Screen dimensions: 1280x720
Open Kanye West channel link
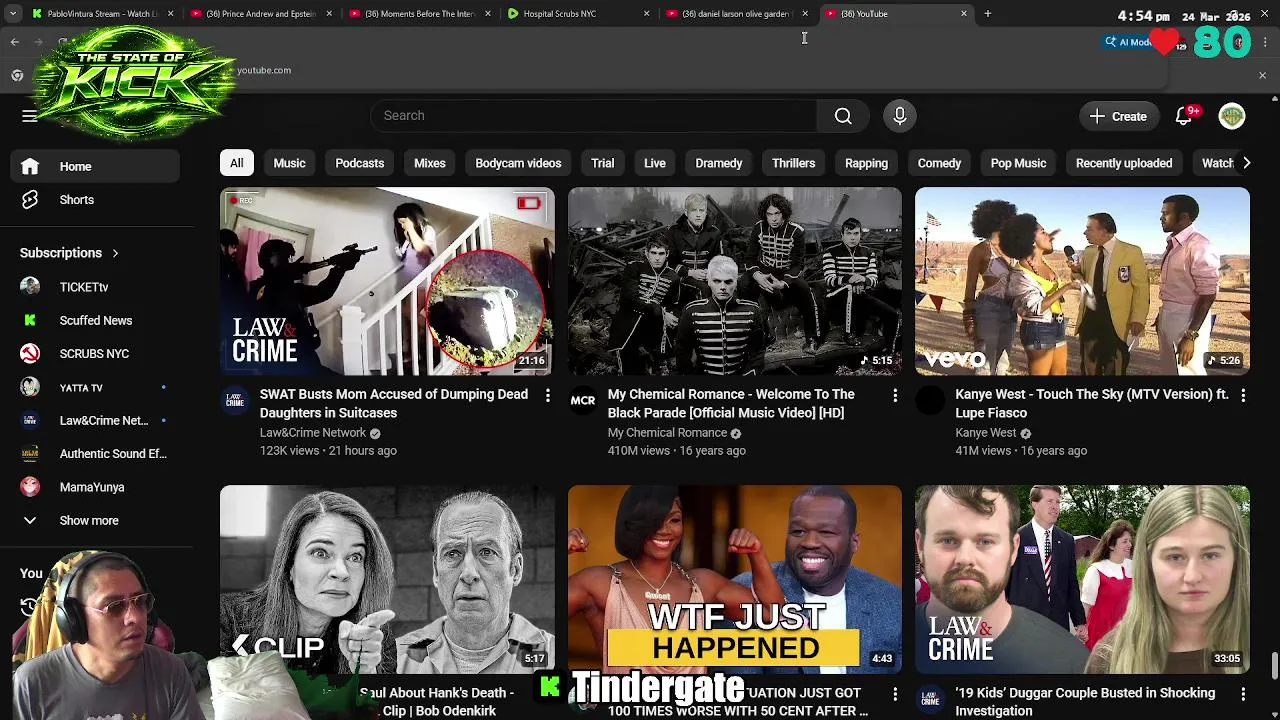point(985,433)
